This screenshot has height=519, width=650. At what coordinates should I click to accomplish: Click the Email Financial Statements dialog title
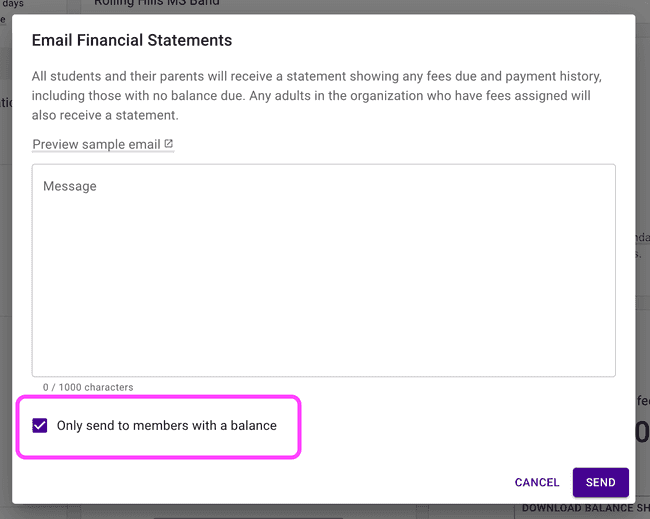click(132, 41)
